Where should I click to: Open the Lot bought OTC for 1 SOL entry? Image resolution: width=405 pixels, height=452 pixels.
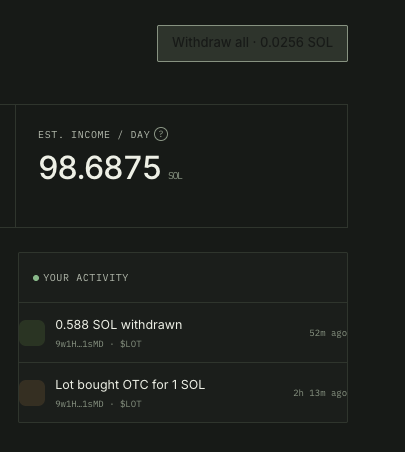click(183, 393)
